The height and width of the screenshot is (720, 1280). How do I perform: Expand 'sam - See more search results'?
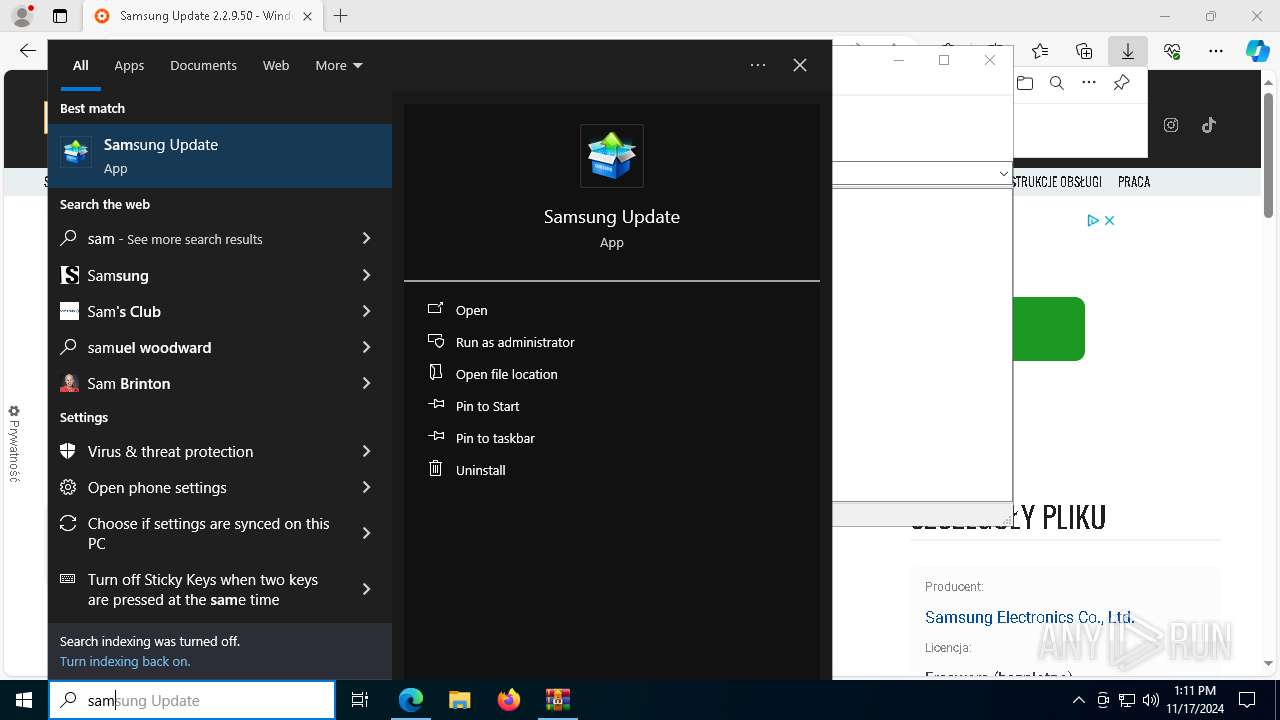tap(366, 238)
